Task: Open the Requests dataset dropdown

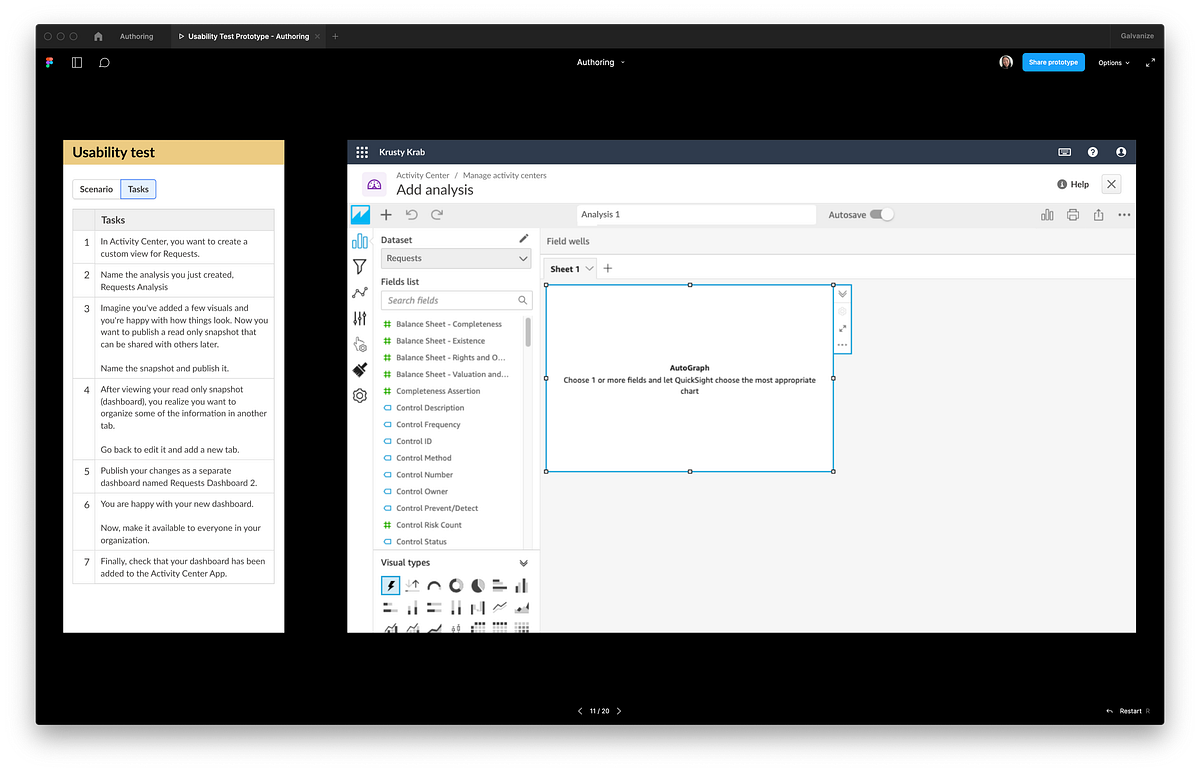Action: click(x=456, y=258)
